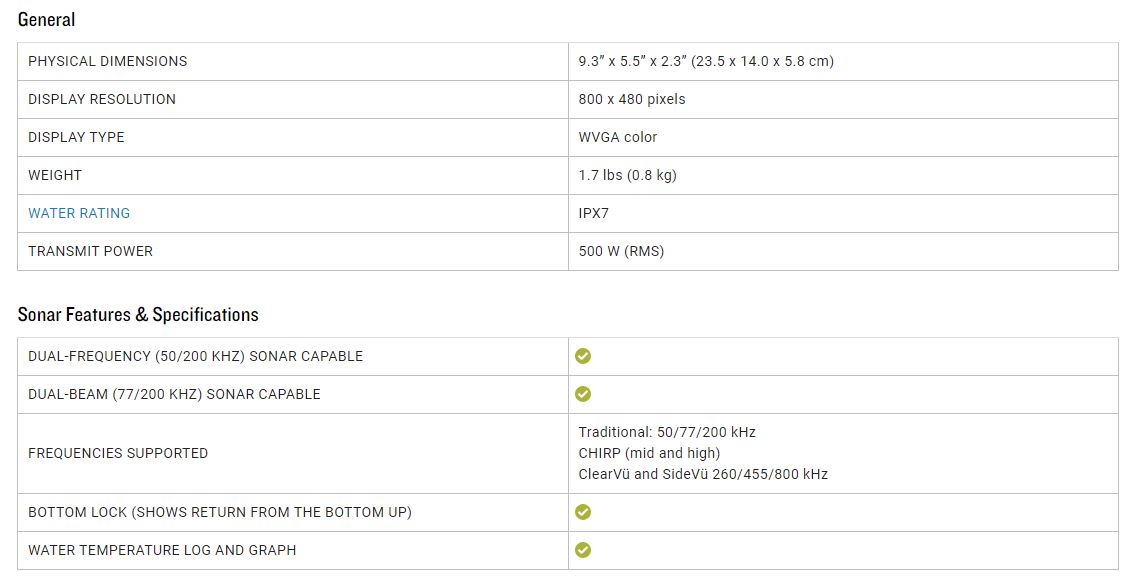Screen dimensions: 1131x582
Task: Click the General section heading
Action: click(x=46, y=19)
